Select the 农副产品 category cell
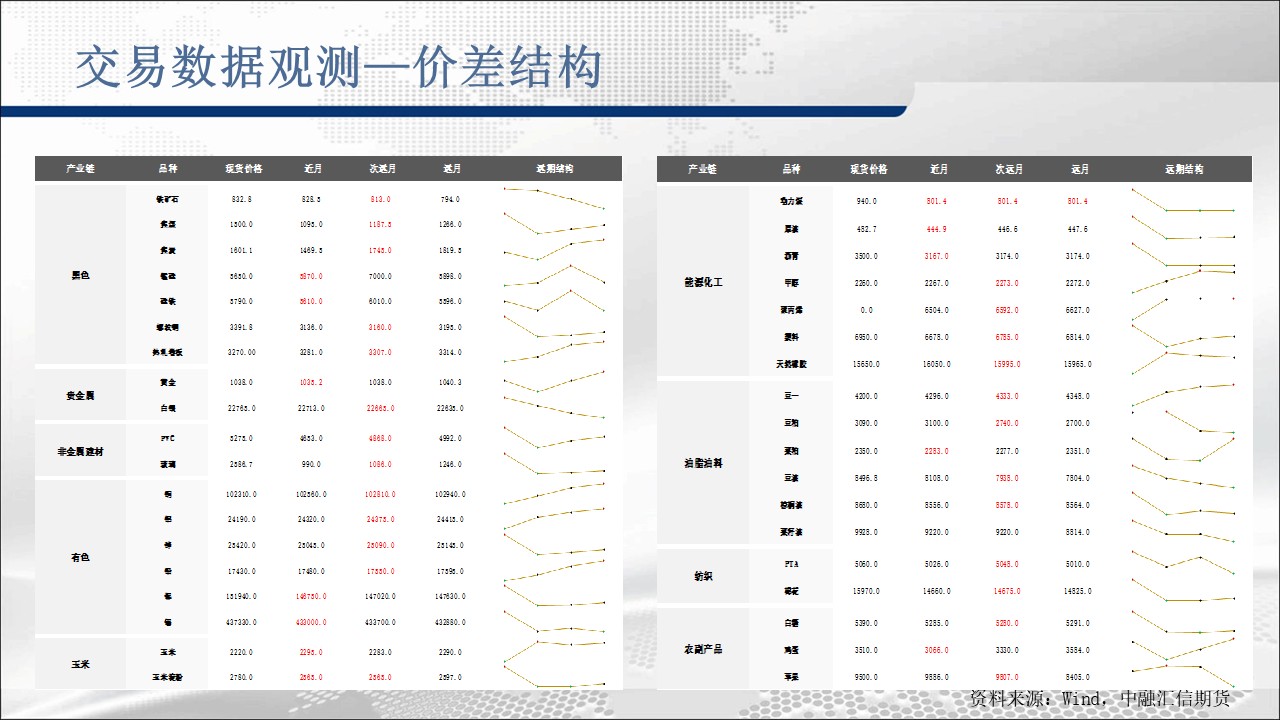The width and height of the screenshot is (1280, 720). (x=702, y=650)
